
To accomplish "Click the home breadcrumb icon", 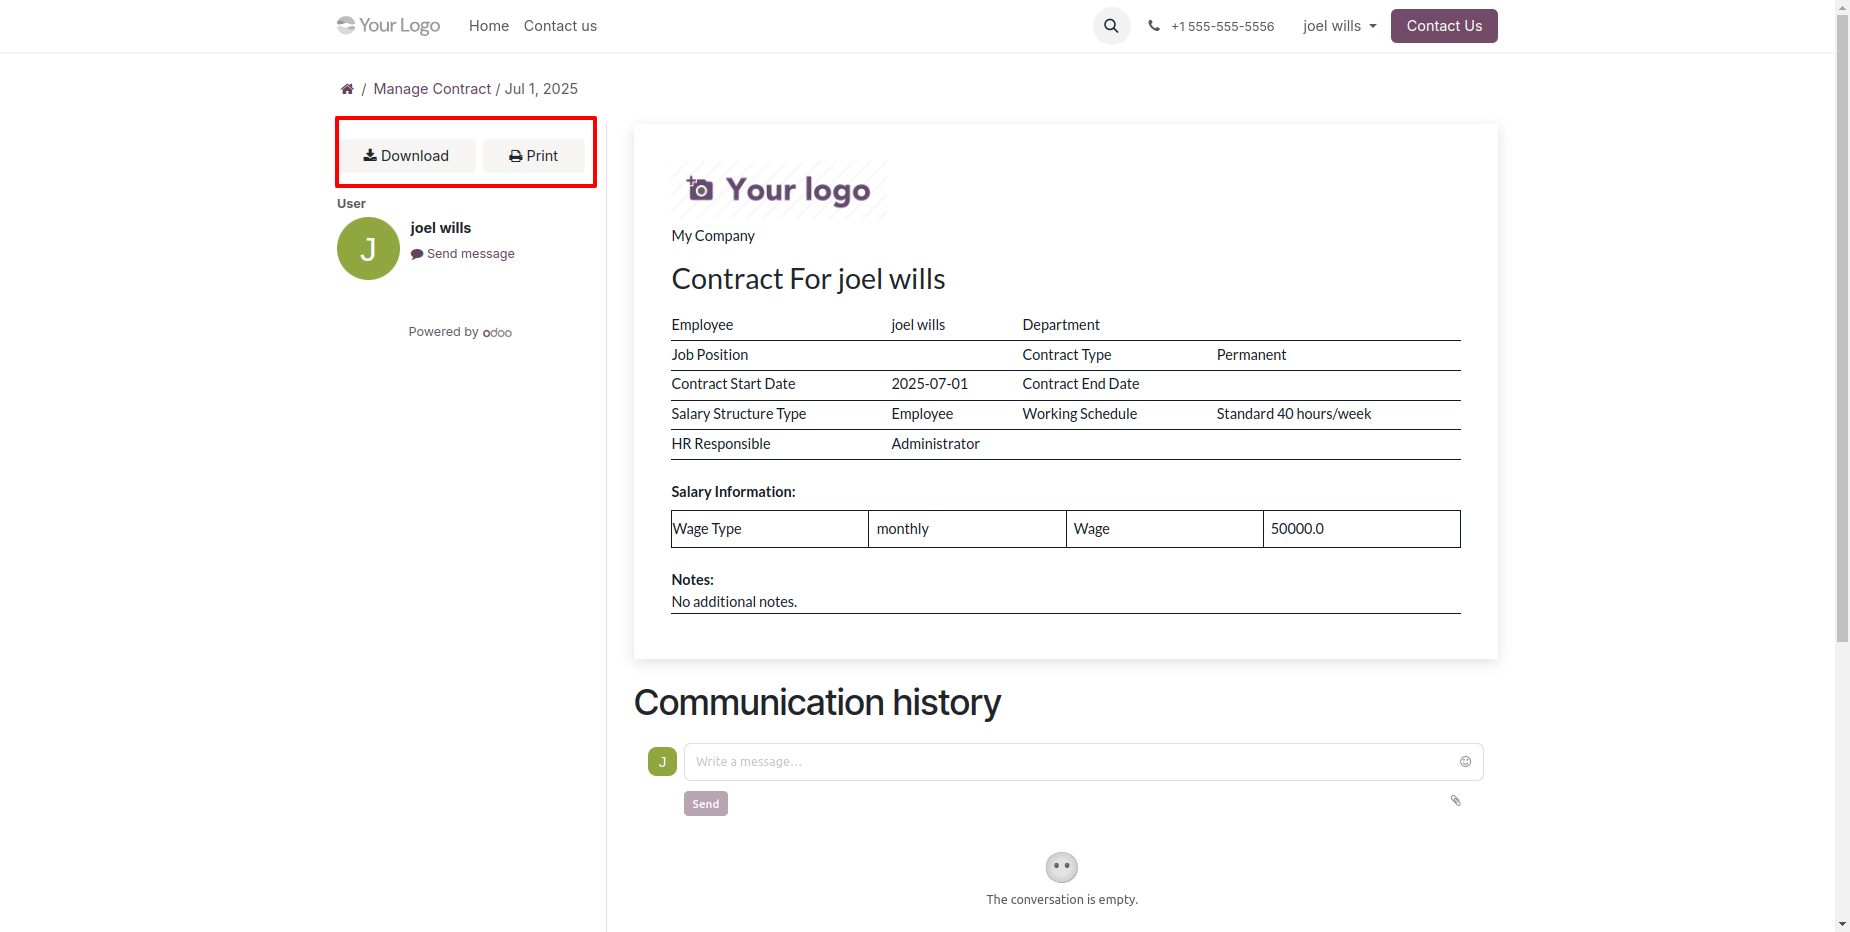I will point(347,89).
